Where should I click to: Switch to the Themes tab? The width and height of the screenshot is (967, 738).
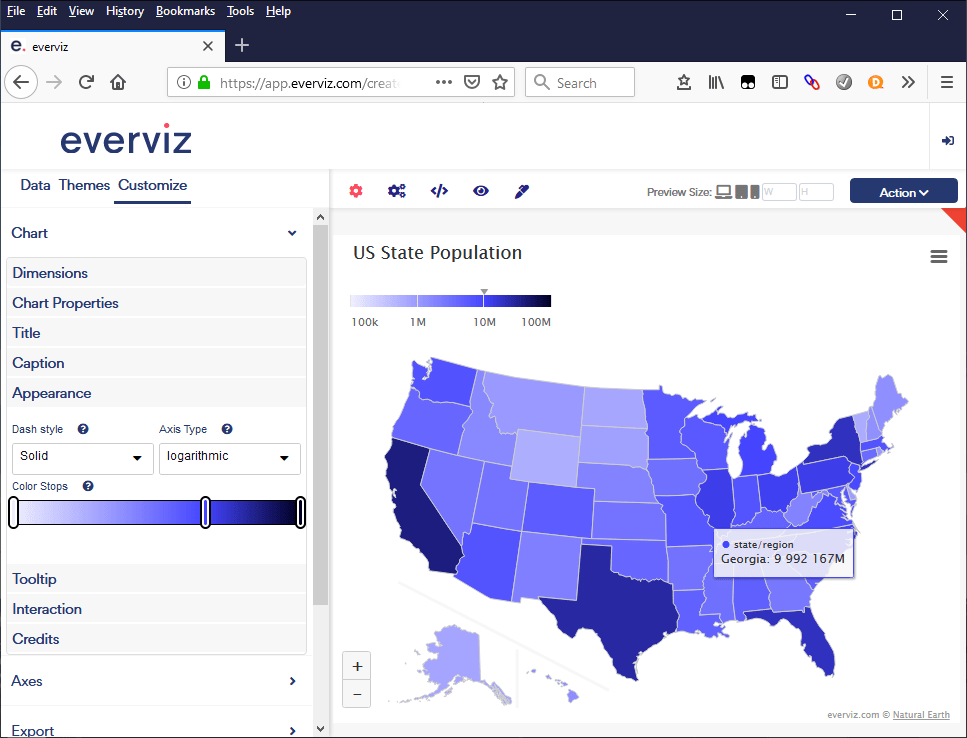click(x=84, y=185)
